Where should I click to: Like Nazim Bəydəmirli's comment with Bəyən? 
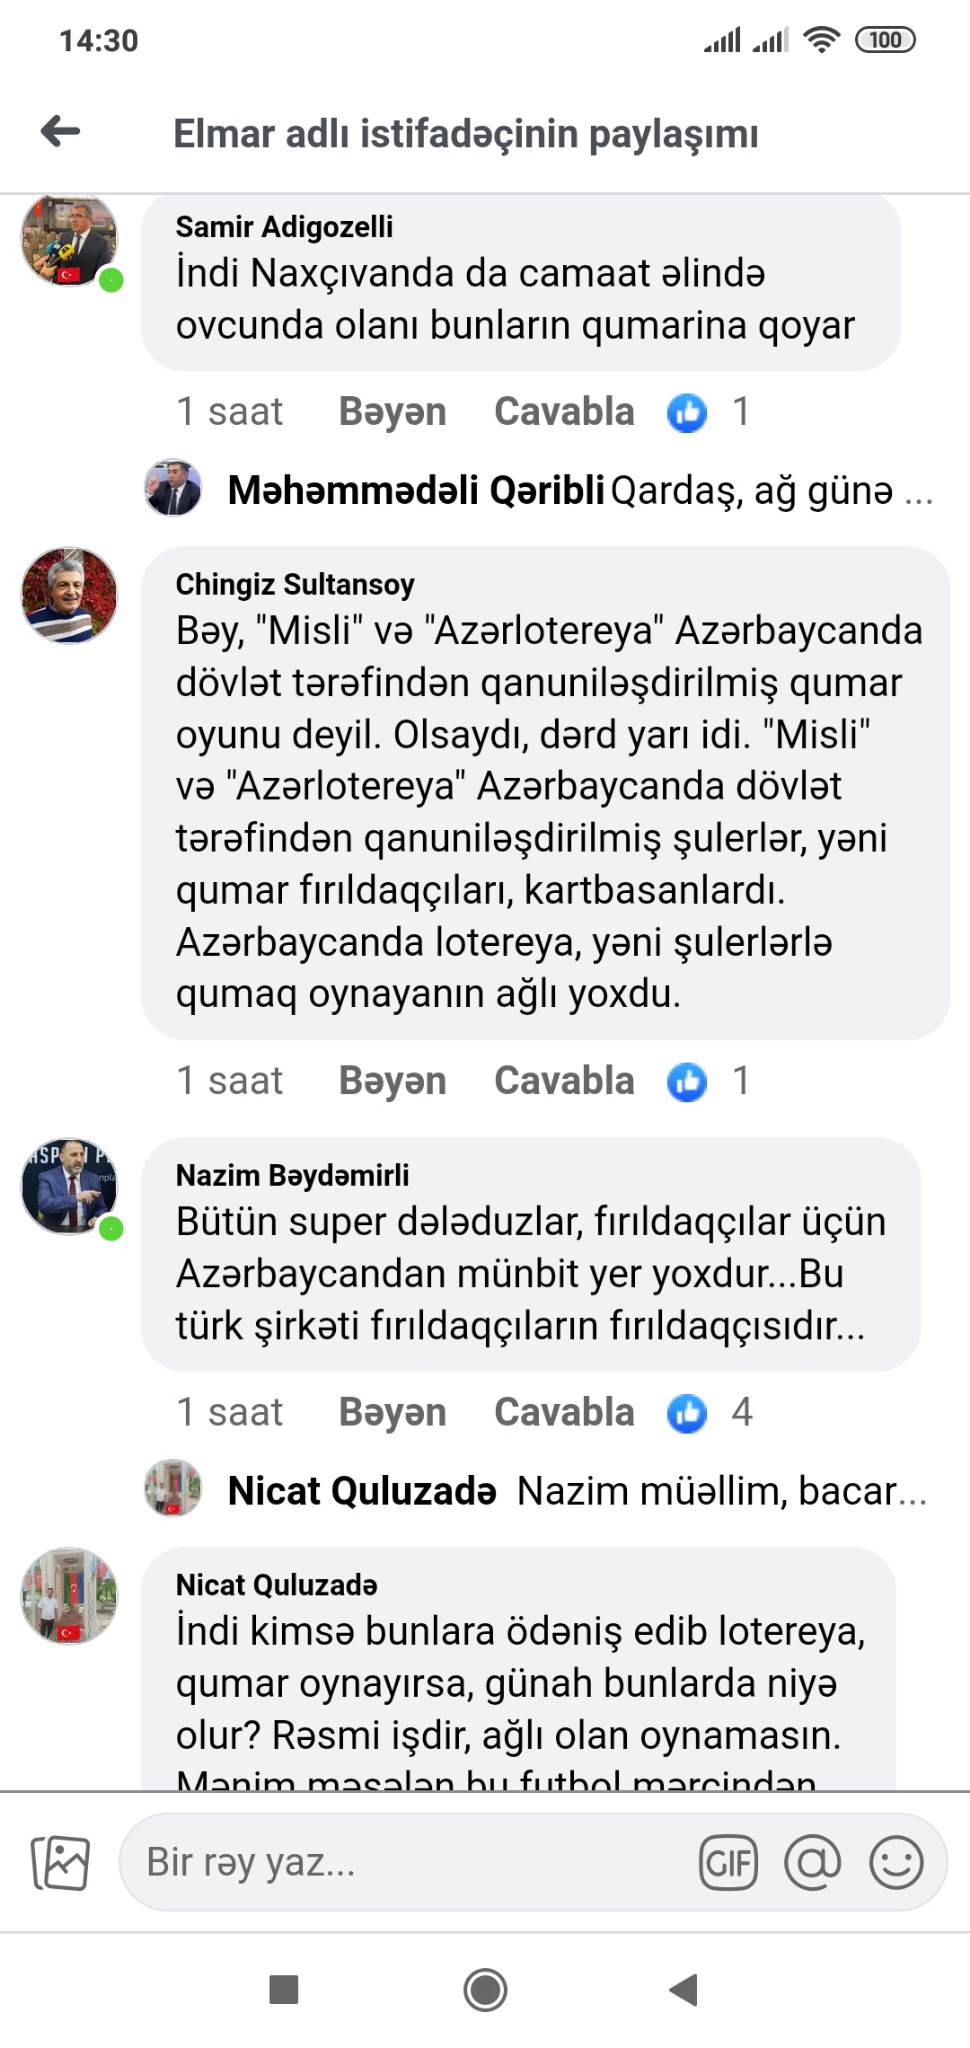(x=392, y=1413)
